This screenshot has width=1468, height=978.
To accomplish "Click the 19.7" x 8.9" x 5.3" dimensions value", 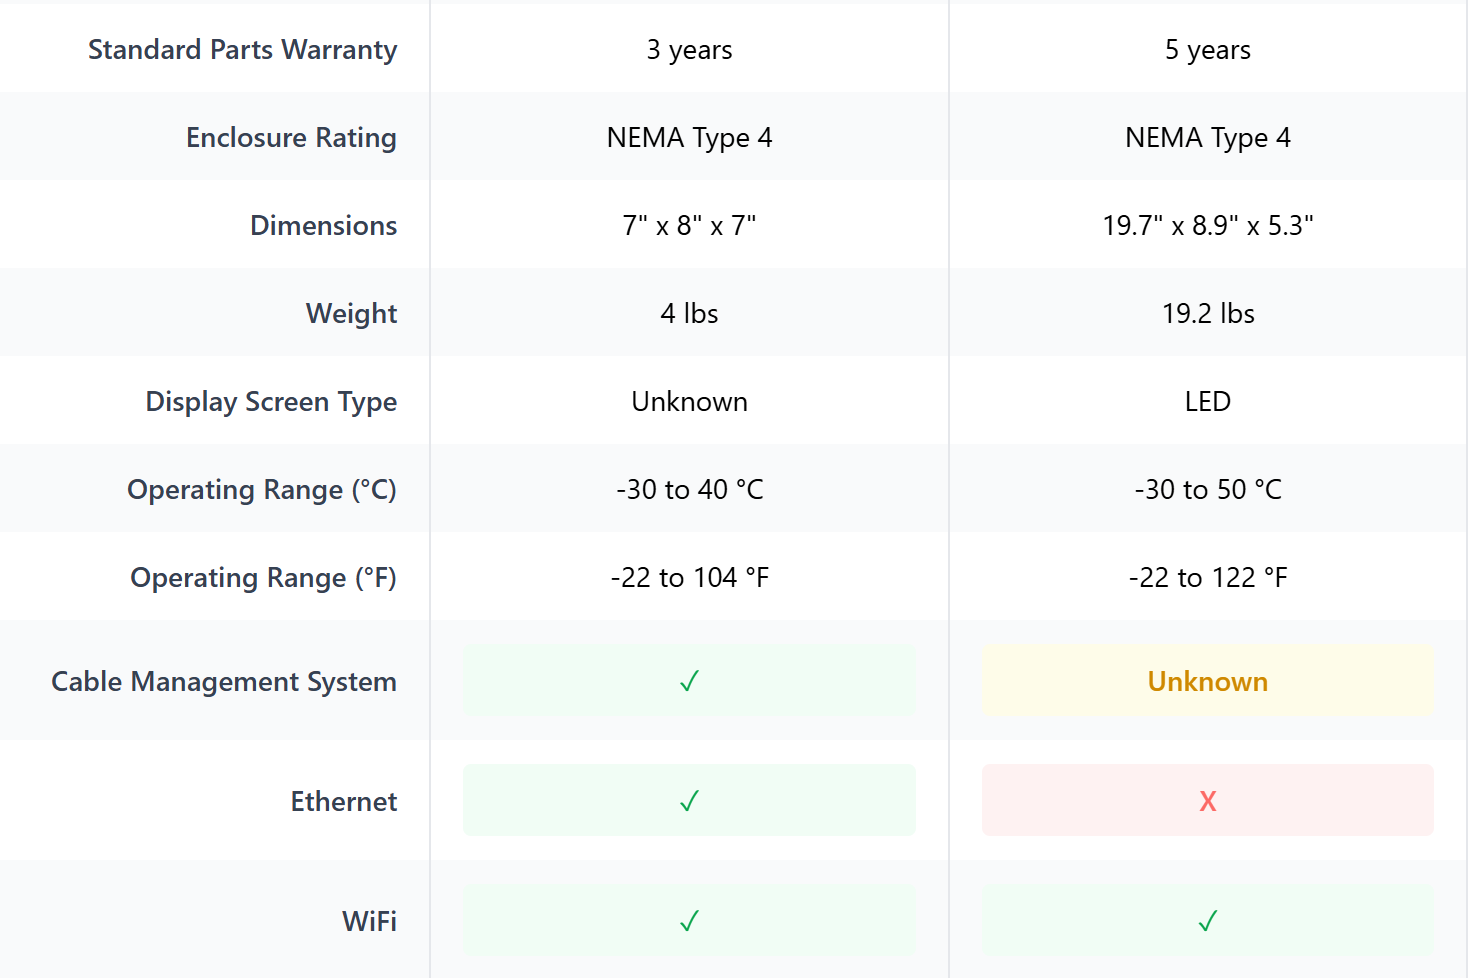I will (1207, 226).
